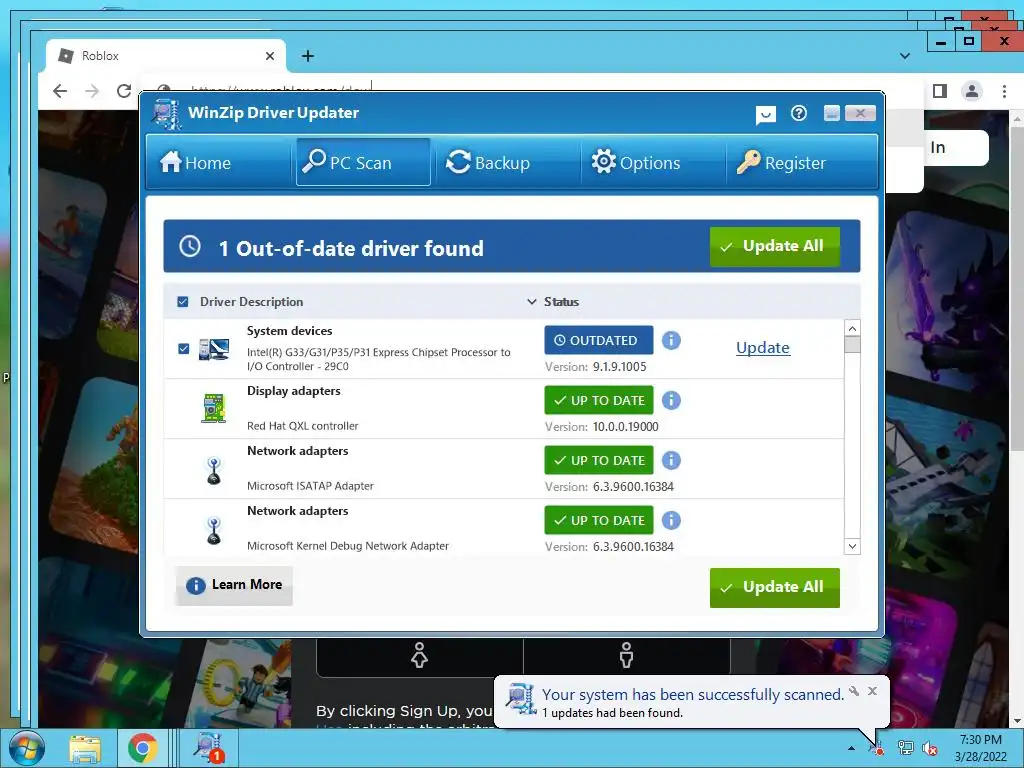This screenshot has width=1024, height=768.
Task: Click UP TO DATE badge for Display adapters
Action: tap(599, 400)
